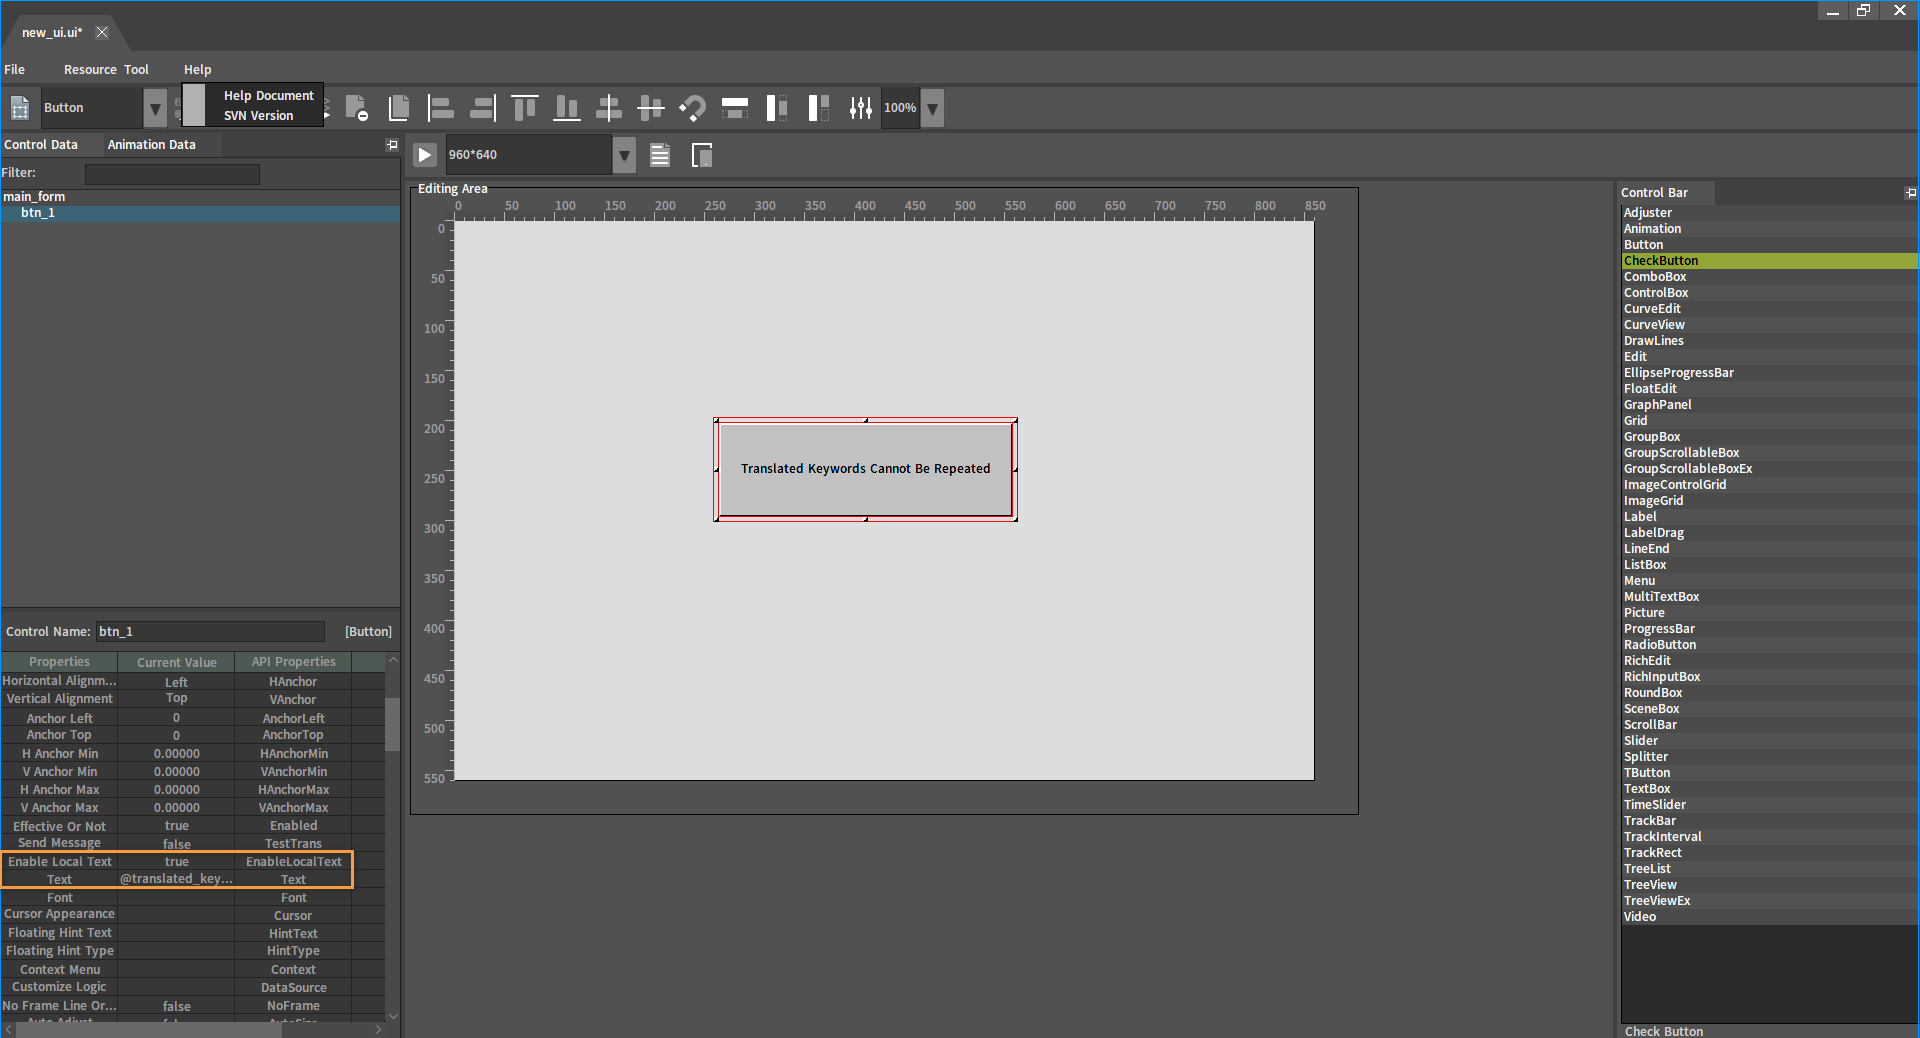Click the align right edges icon

click(482, 108)
